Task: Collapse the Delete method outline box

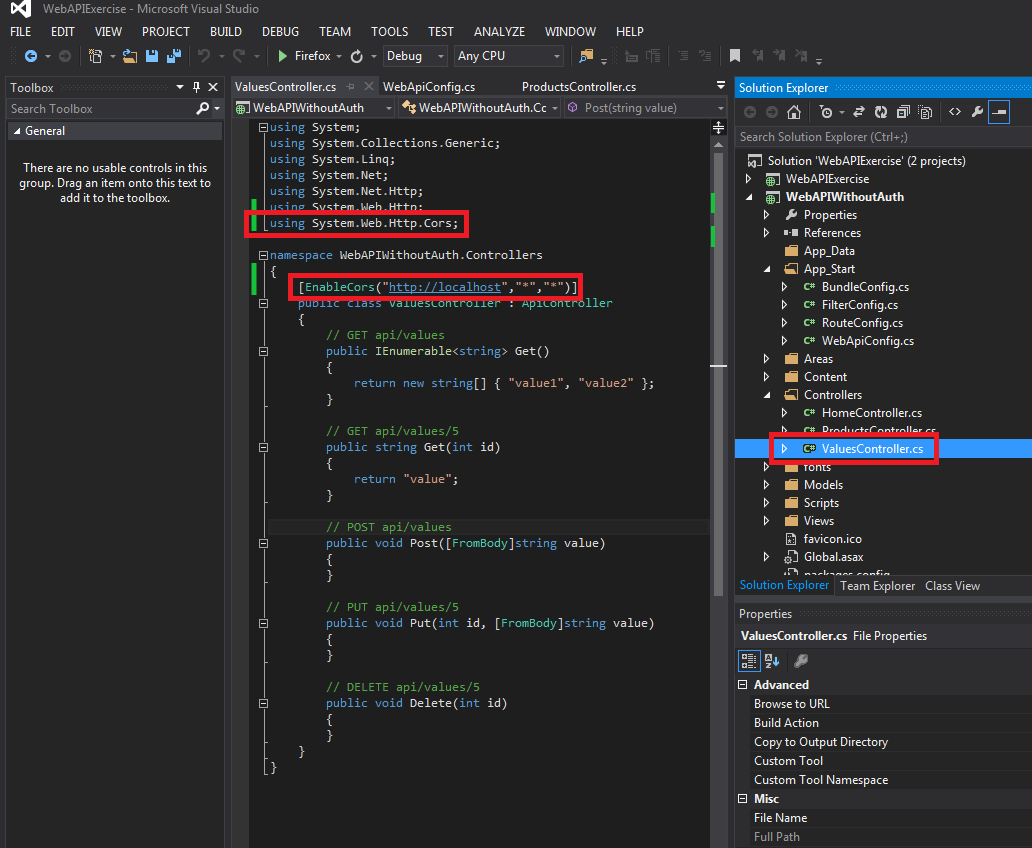Action: point(263,703)
